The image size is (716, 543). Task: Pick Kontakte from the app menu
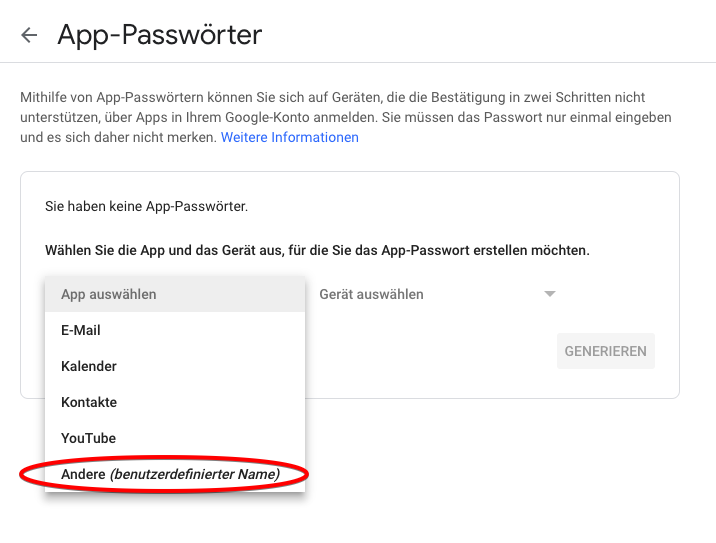[x=89, y=402]
